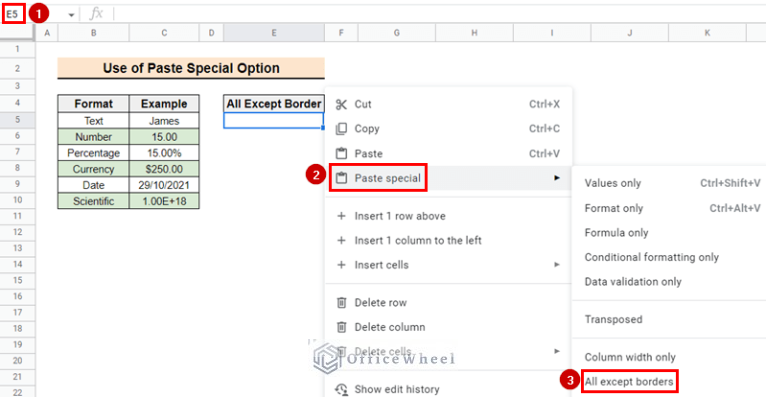The width and height of the screenshot is (766, 397).
Task: Select Show edit history
Action: coord(448,389)
